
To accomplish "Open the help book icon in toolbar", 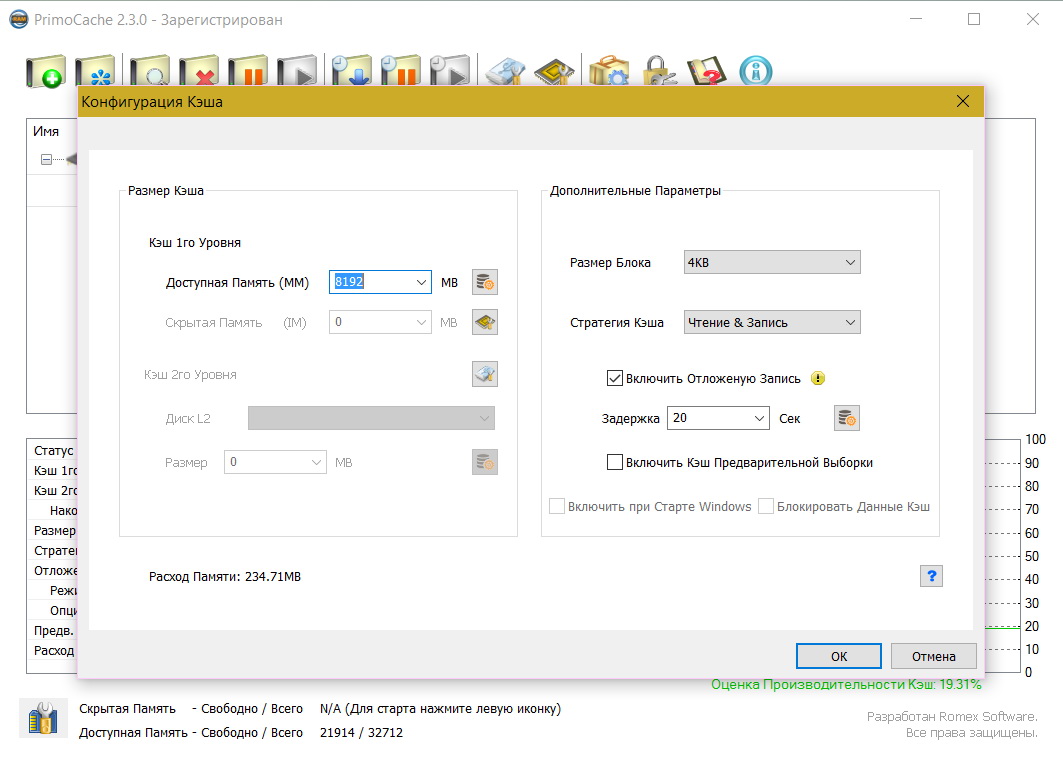I will (707, 71).
